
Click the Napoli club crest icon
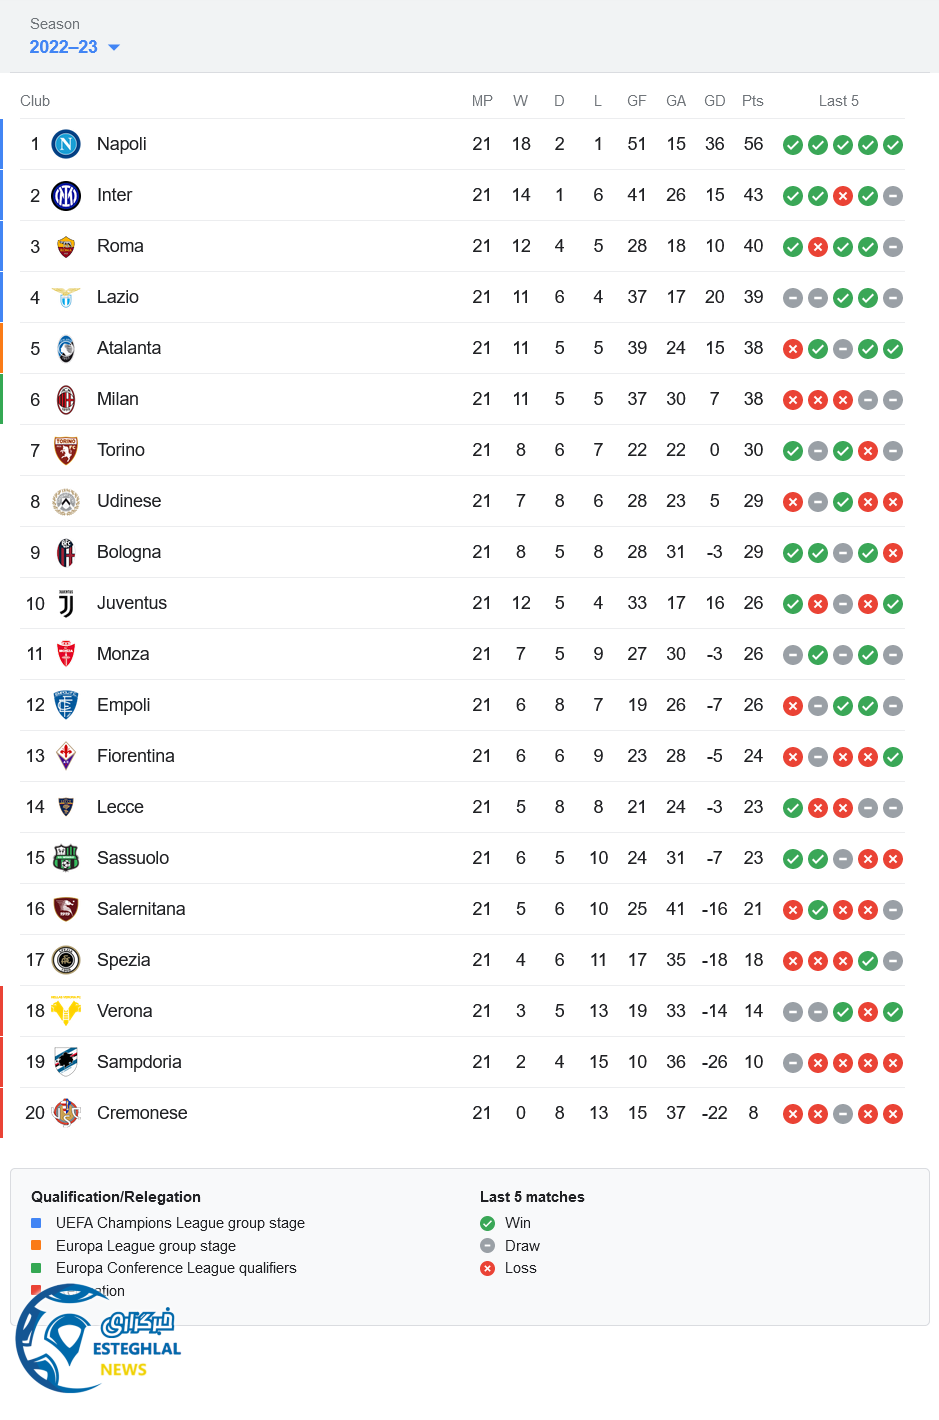(x=66, y=144)
